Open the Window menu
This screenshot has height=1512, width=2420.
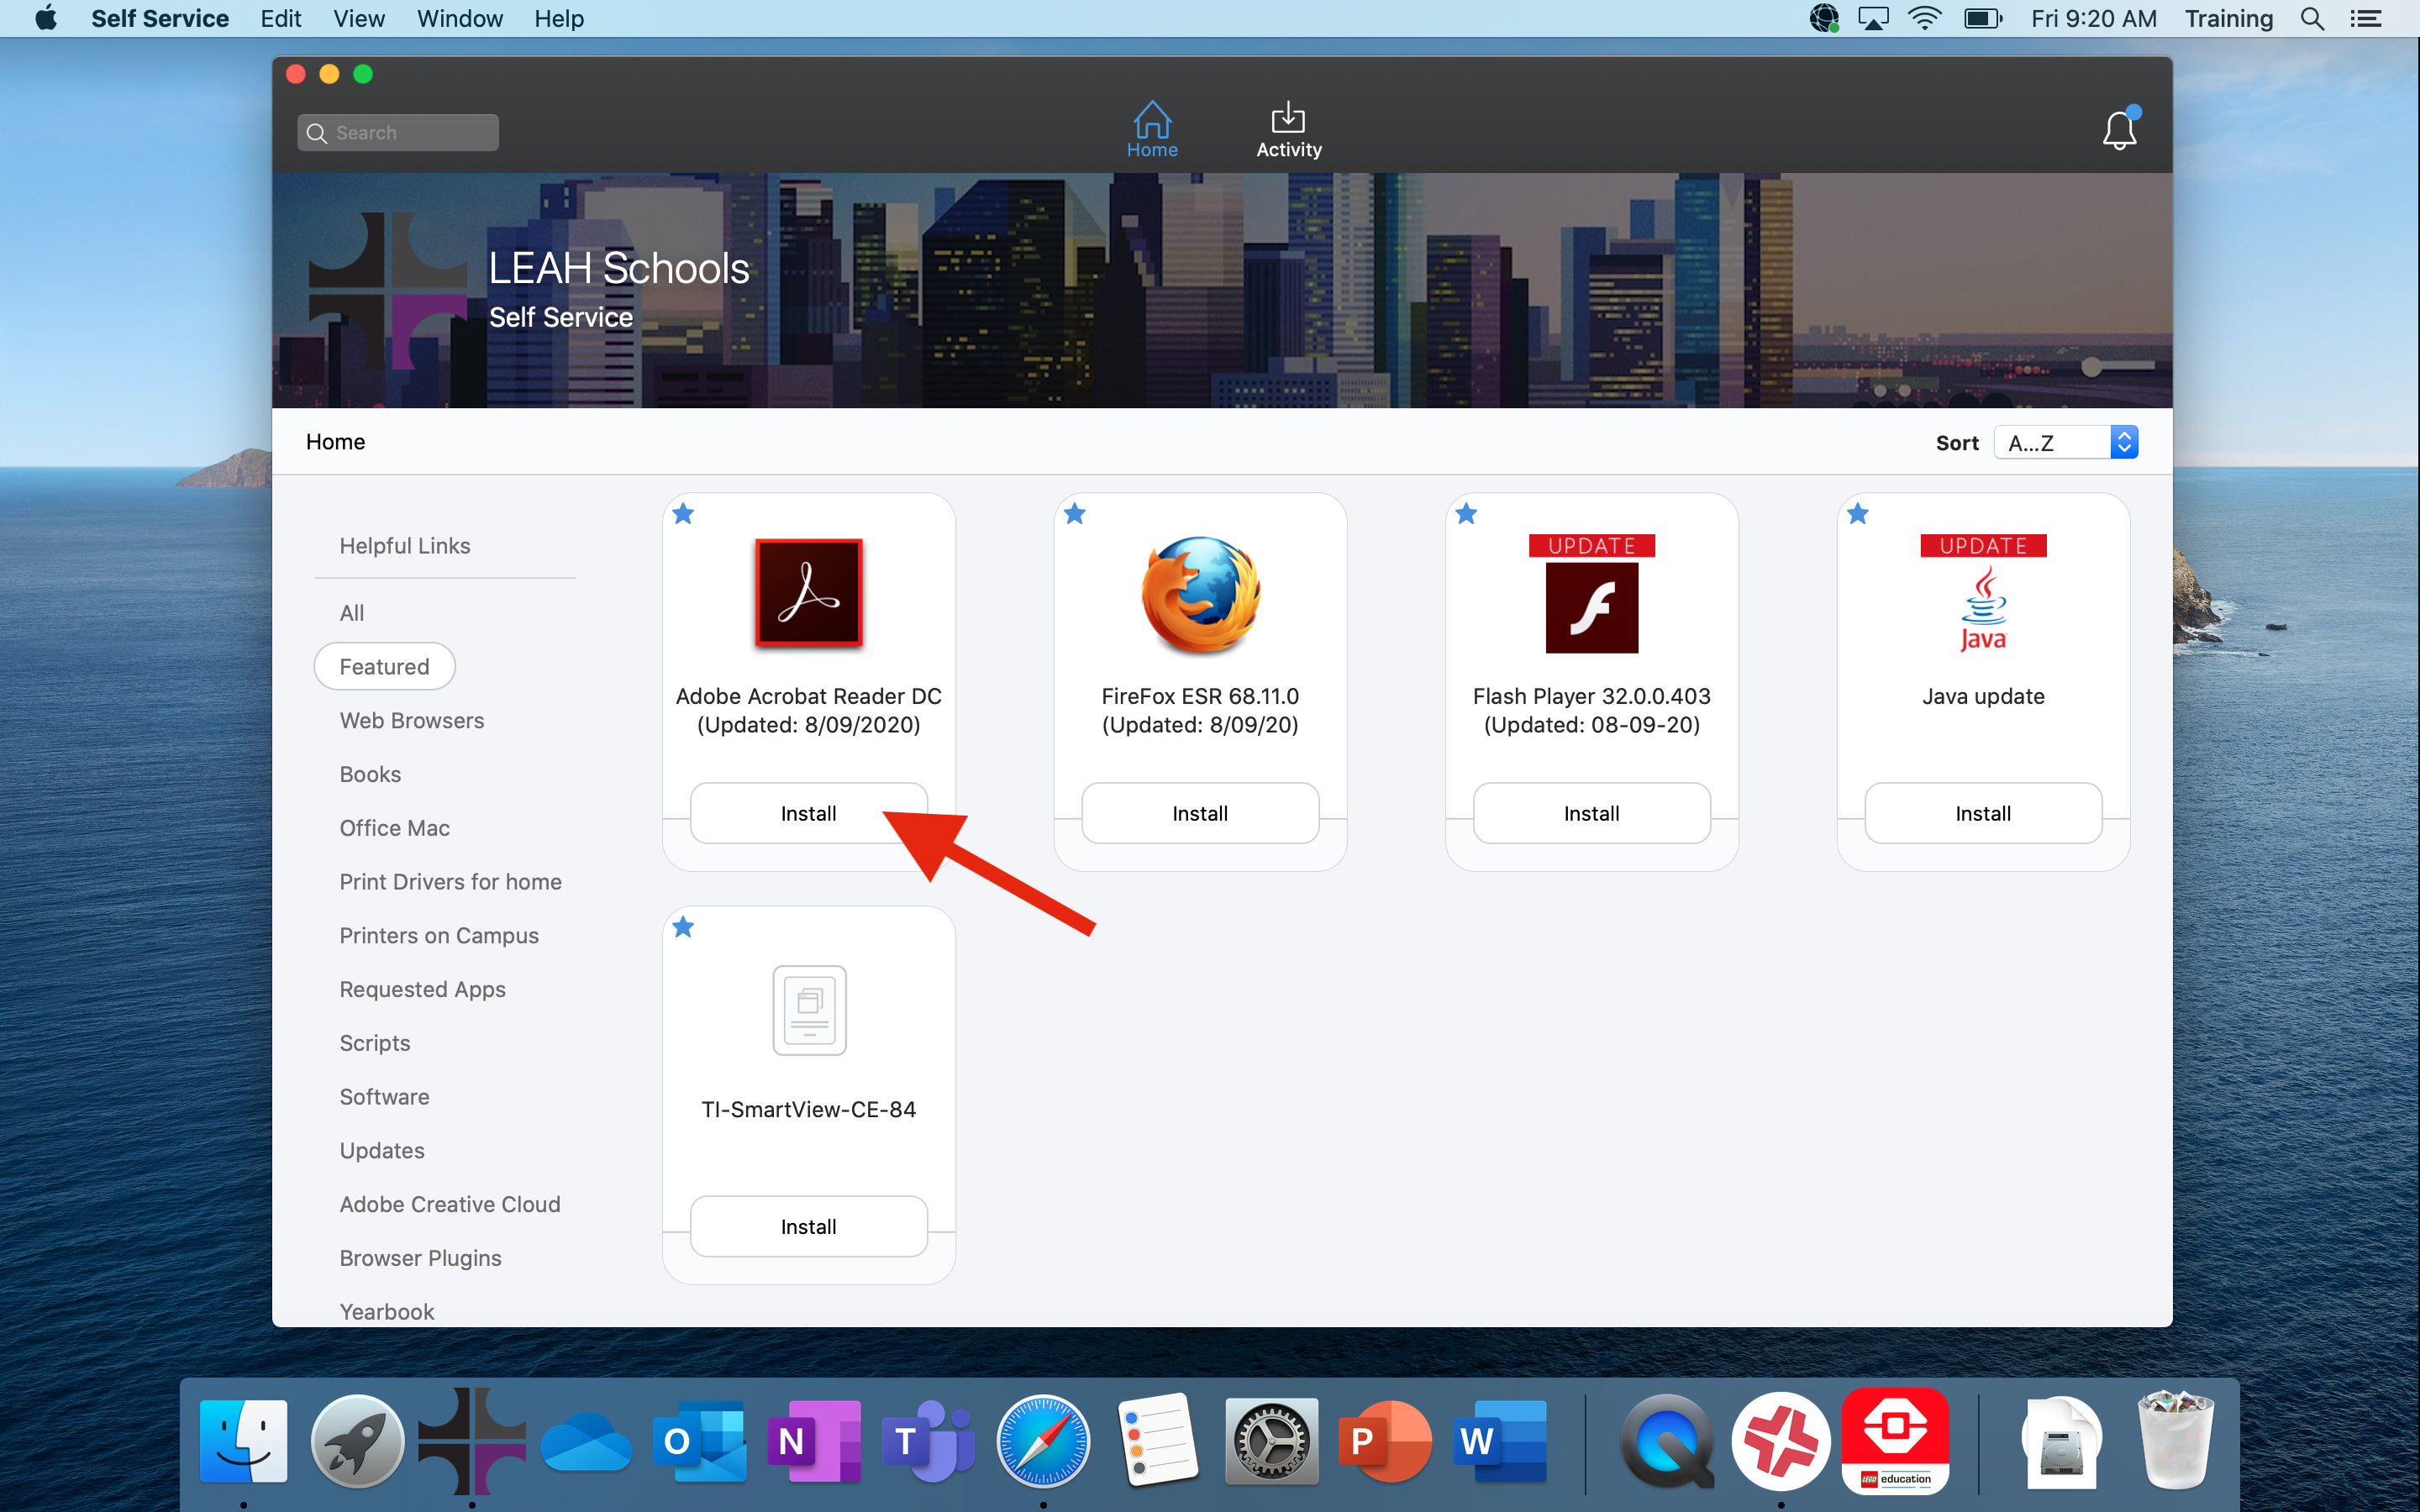click(x=460, y=18)
